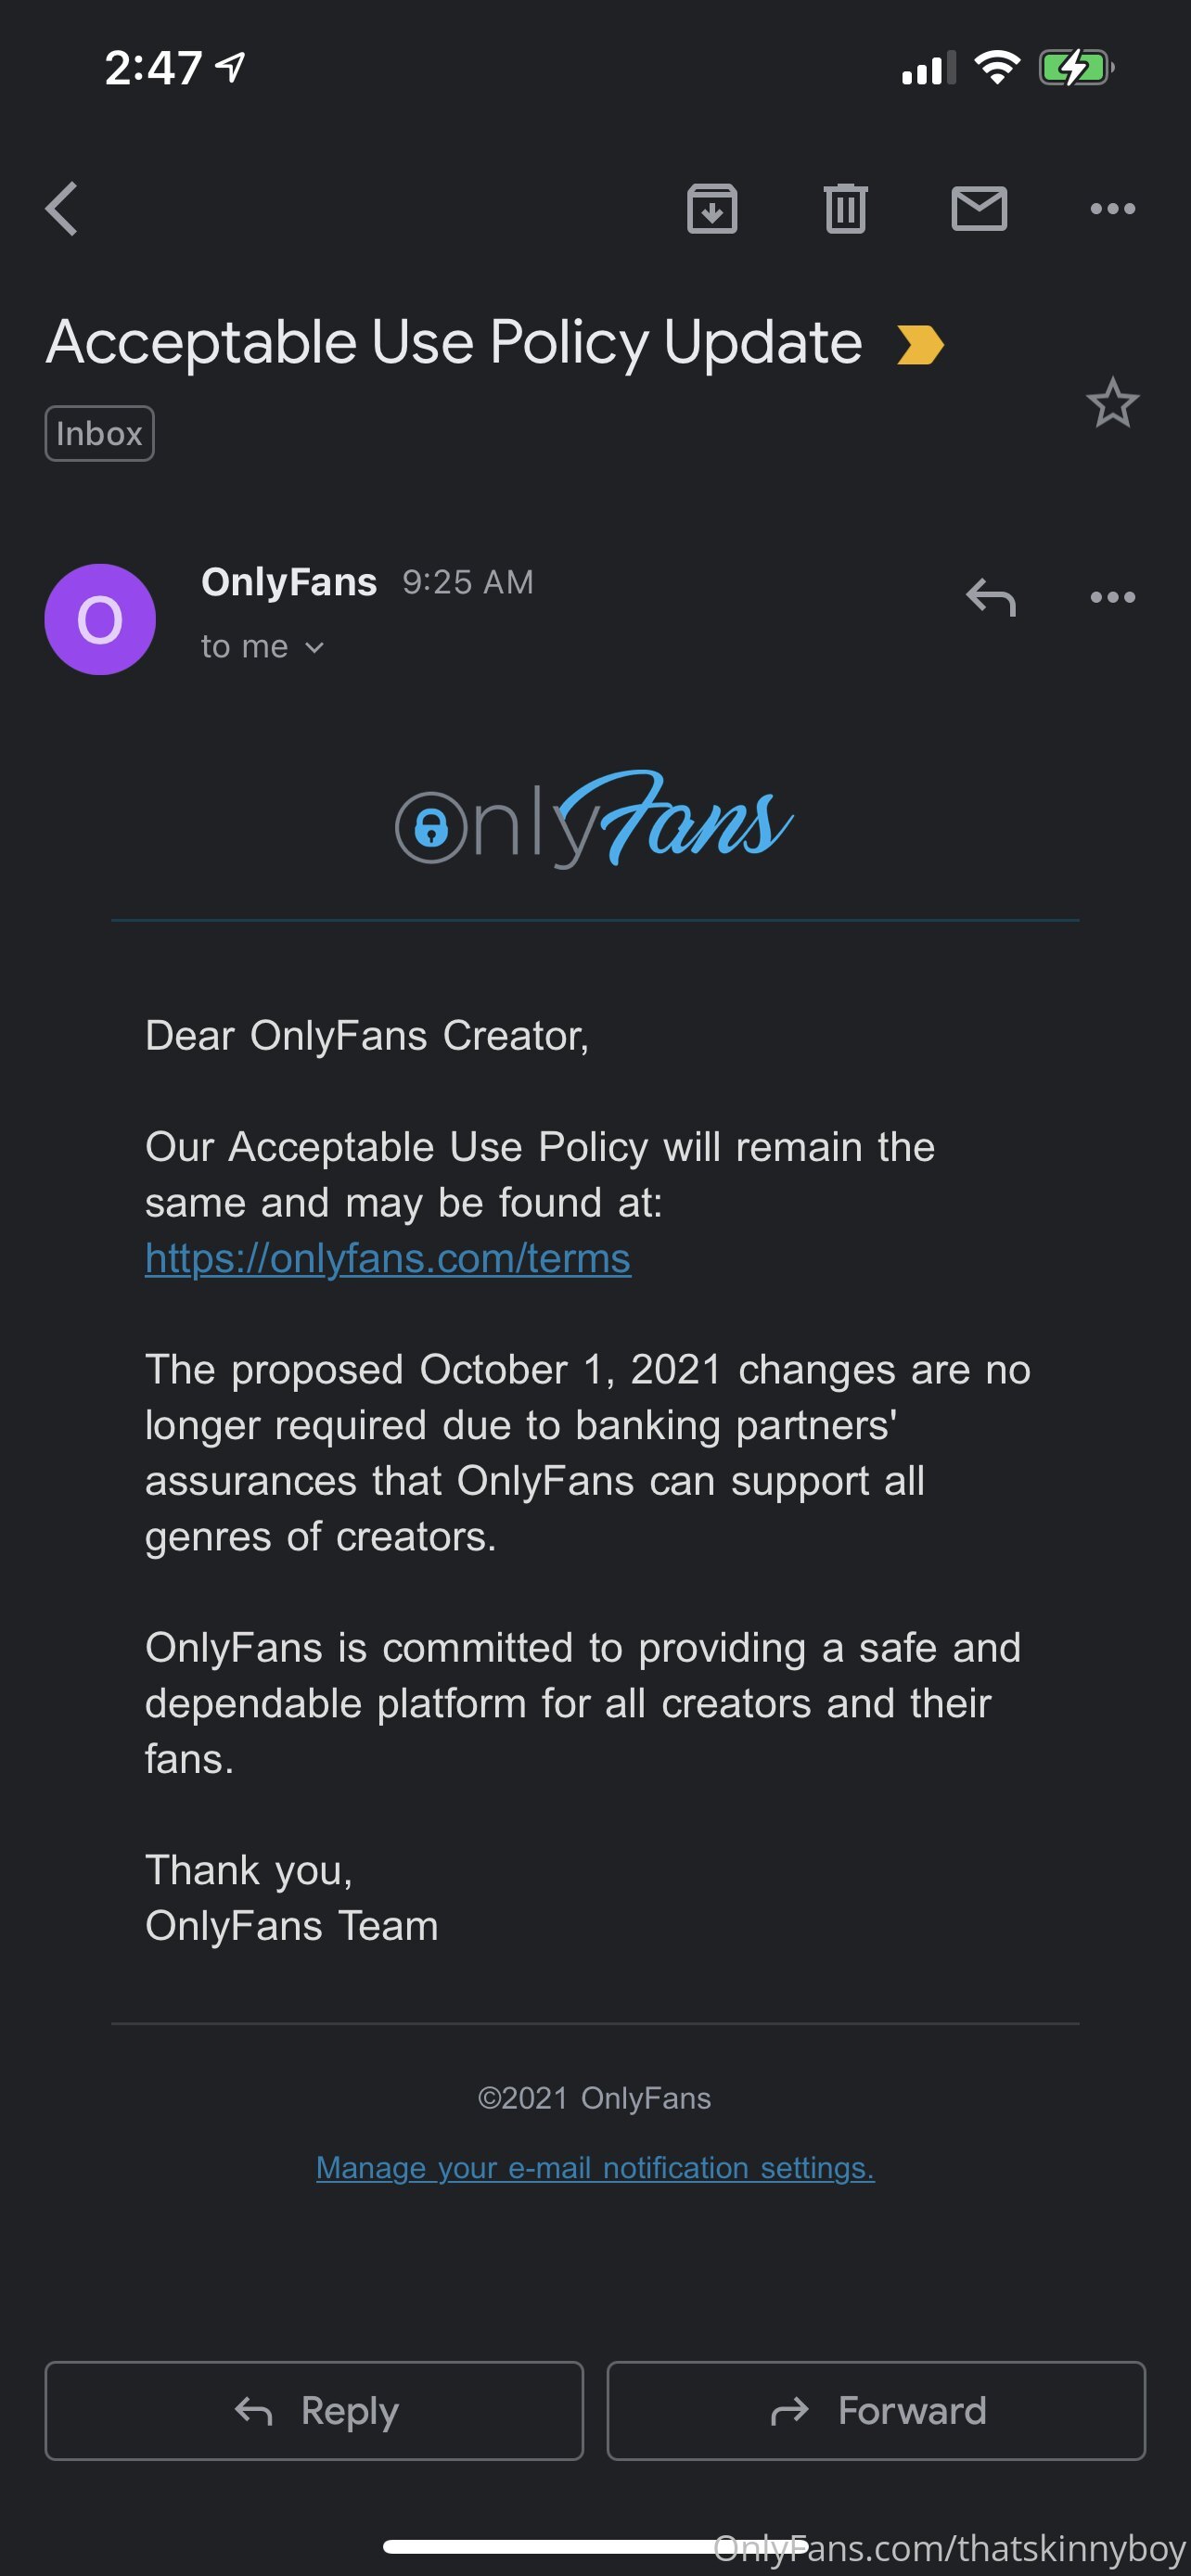The width and height of the screenshot is (1191, 2576).
Task: Star the Acceptable Use Policy Update email
Action: click(x=1112, y=403)
